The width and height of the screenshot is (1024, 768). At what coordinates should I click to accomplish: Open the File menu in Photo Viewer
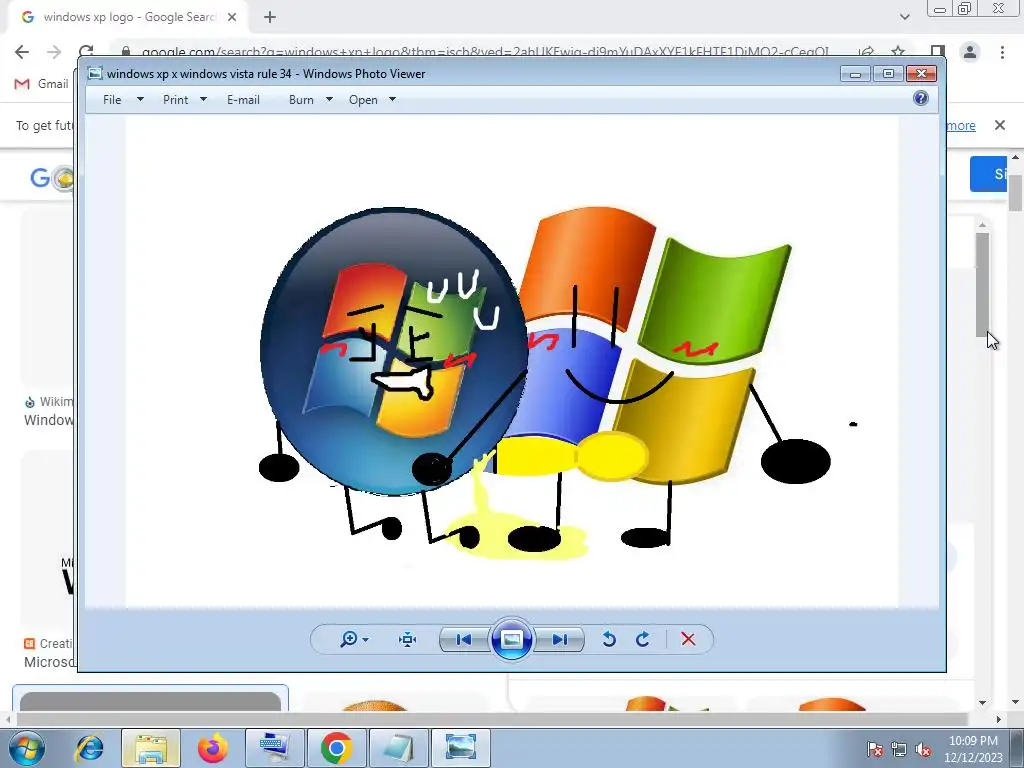pyautogui.click(x=112, y=100)
